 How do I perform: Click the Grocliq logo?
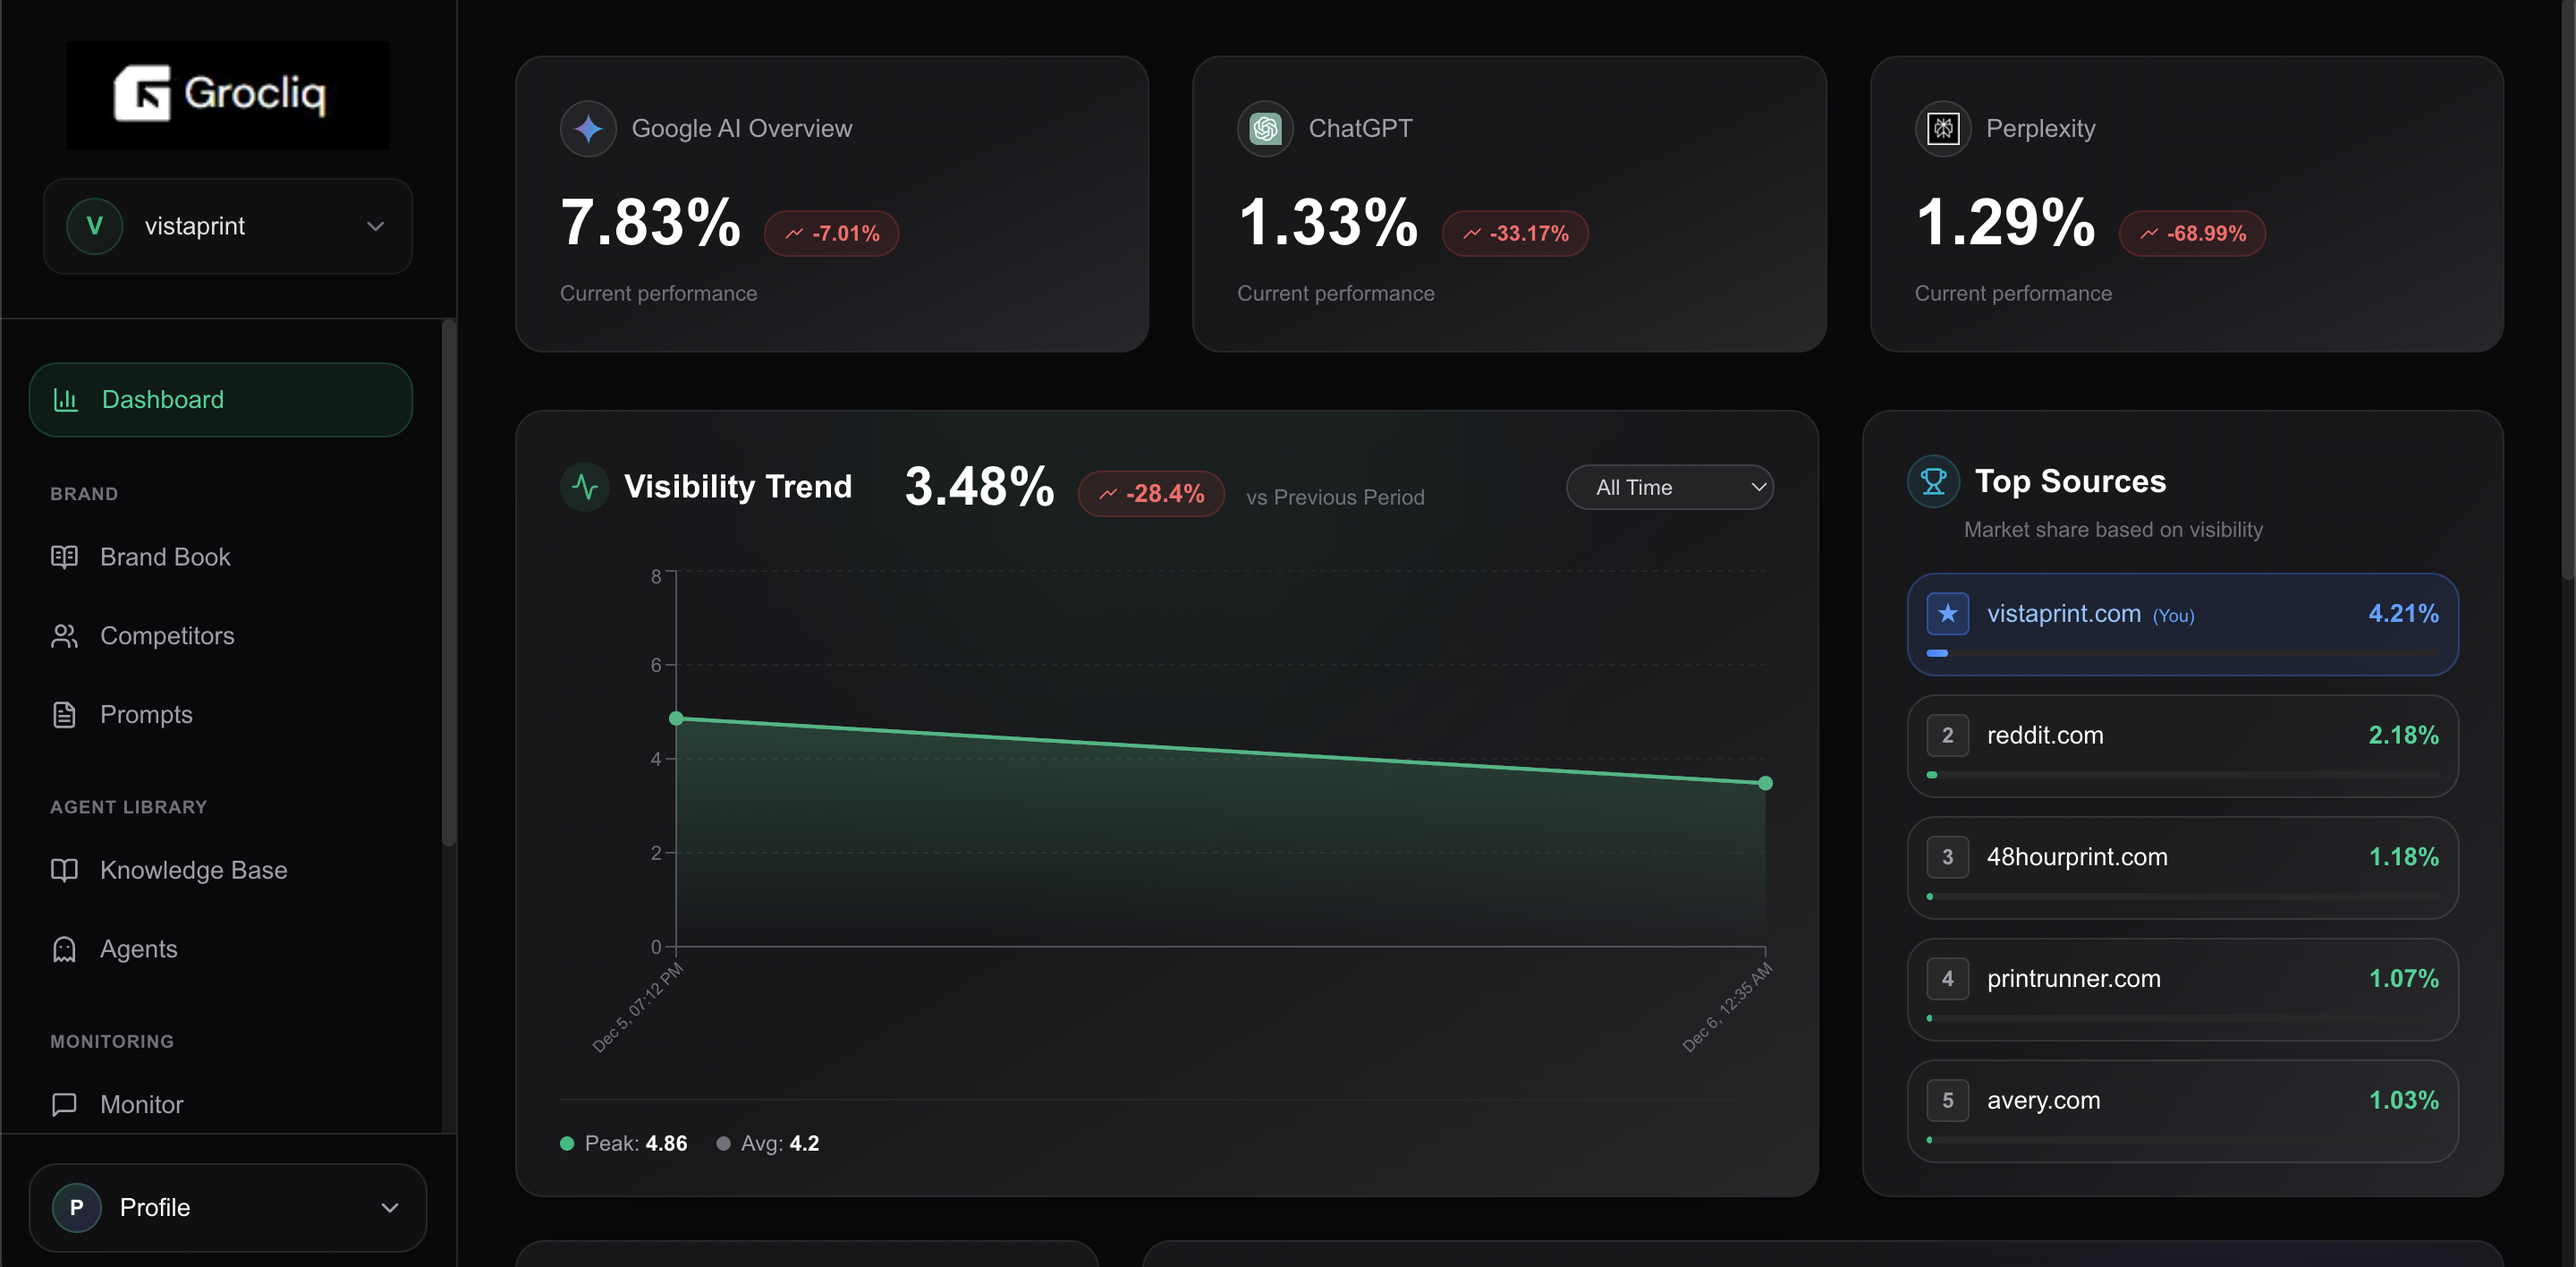pyautogui.click(x=227, y=94)
